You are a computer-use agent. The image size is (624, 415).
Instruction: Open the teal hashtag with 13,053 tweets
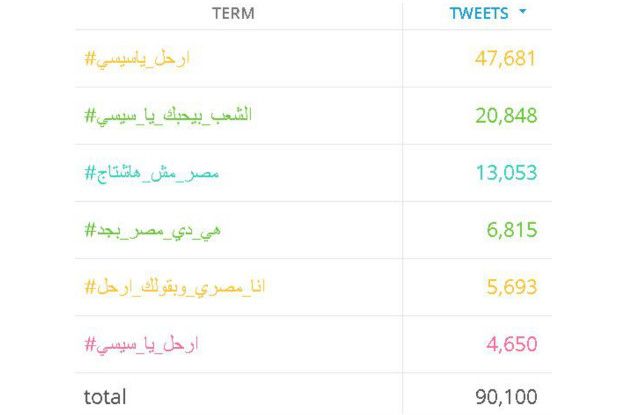152,173
